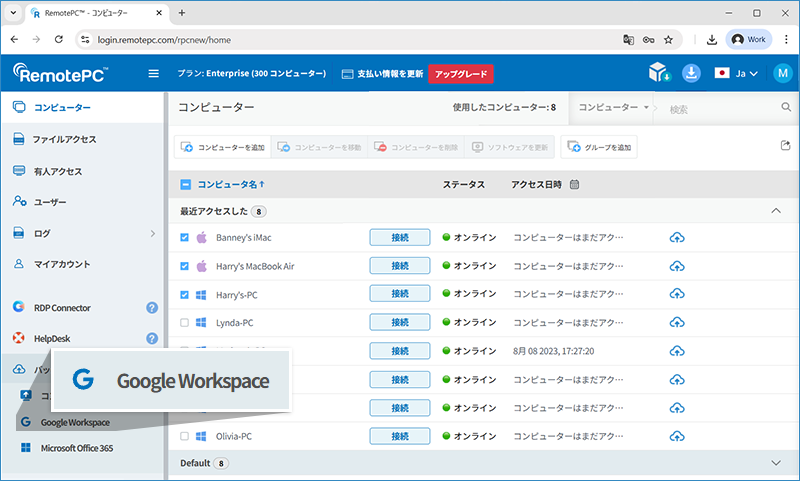Click the export list icon
The height and width of the screenshot is (481, 800).
coord(785,146)
